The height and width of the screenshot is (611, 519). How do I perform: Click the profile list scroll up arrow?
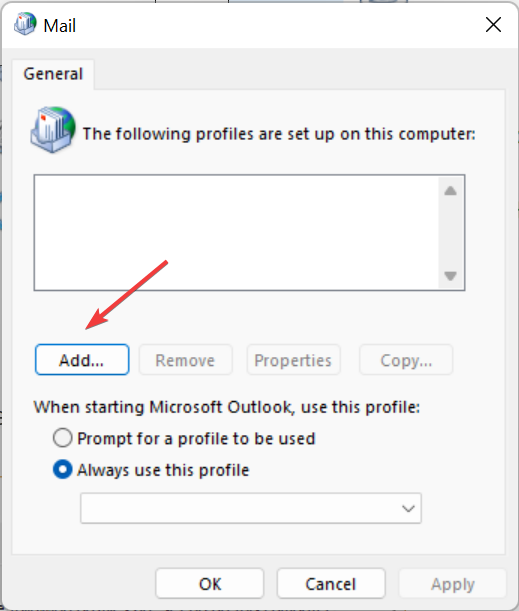click(x=450, y=191)
